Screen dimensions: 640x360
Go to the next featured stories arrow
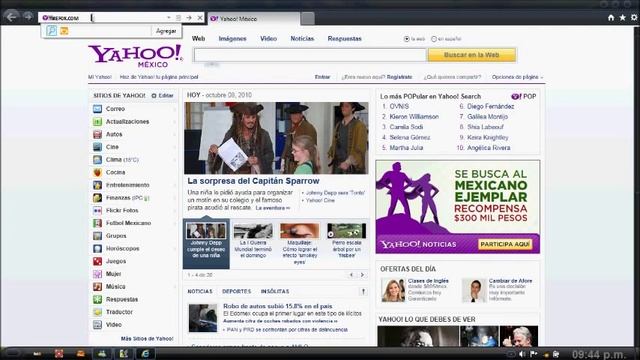tap(362, 275)
